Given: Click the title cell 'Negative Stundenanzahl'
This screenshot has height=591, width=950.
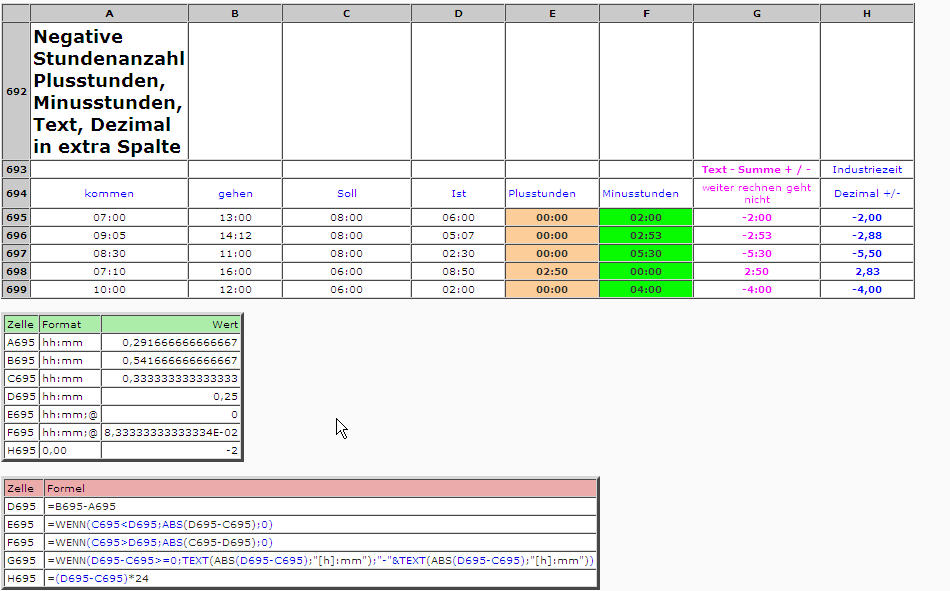Looking at the screenshot, I should (109, 91).
